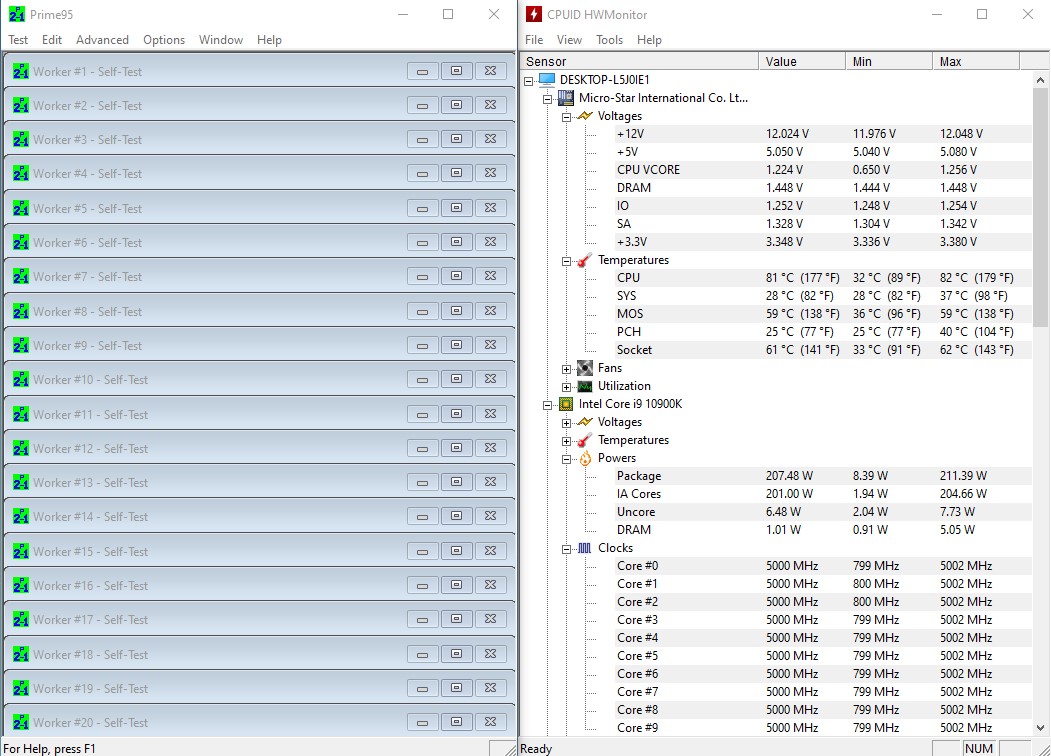This screenshot has width=1051, height=756.
Task: Close the Worker #13 Self-Test window
Action: [x=491, y=483]
